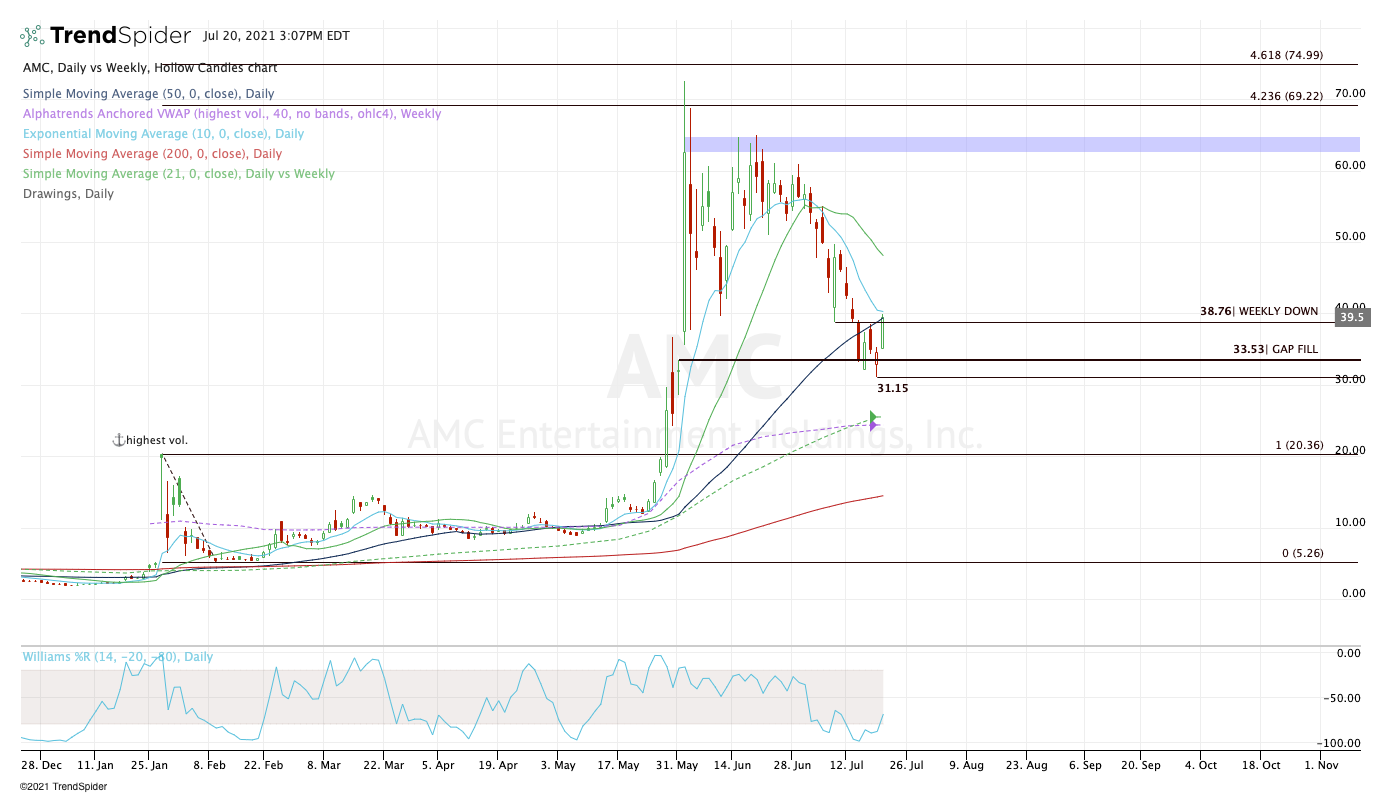Click the TrendSpider spider logo icon
The height and width of the screenshot is (796, 1391).
click(x=31, y=36)
